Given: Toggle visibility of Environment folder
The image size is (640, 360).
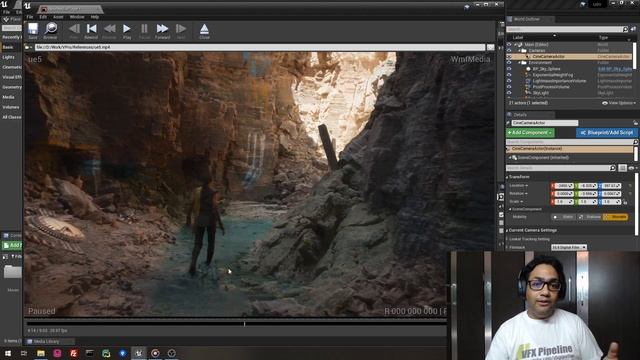Looking at the screenshot, I should (509, 63).
